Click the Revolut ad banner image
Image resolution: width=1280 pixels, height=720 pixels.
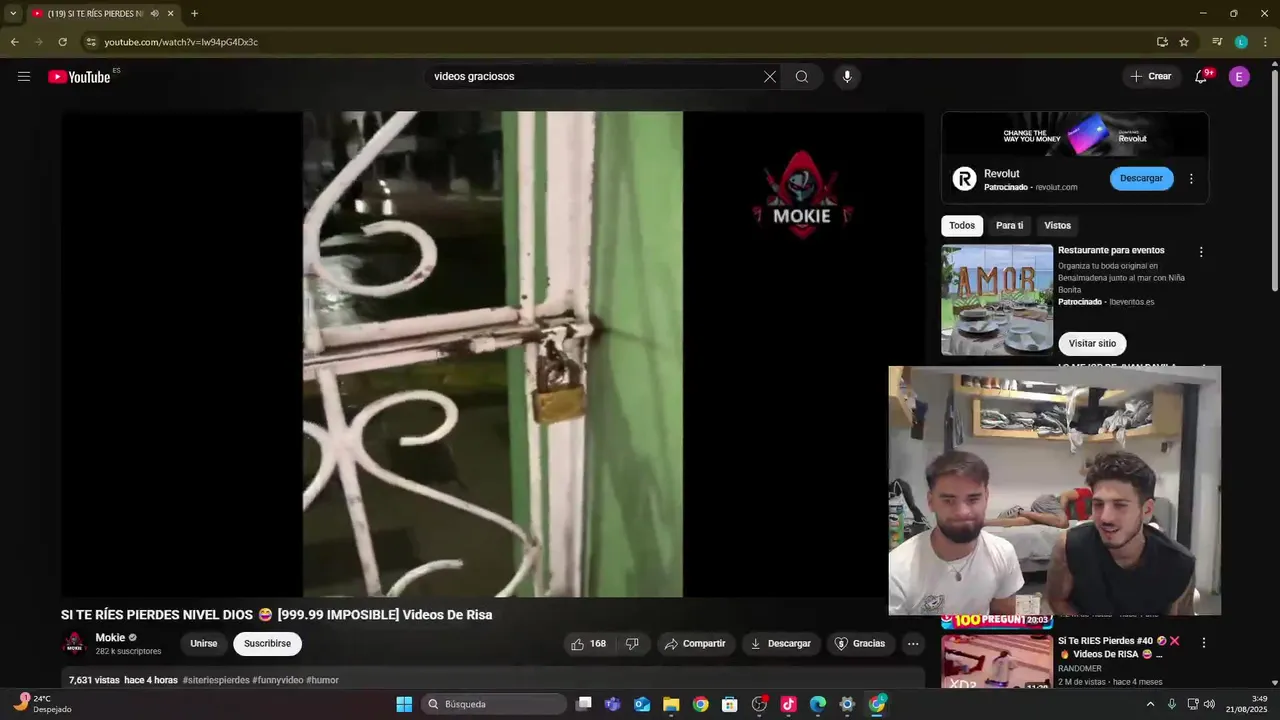[x=1075, y=134]
